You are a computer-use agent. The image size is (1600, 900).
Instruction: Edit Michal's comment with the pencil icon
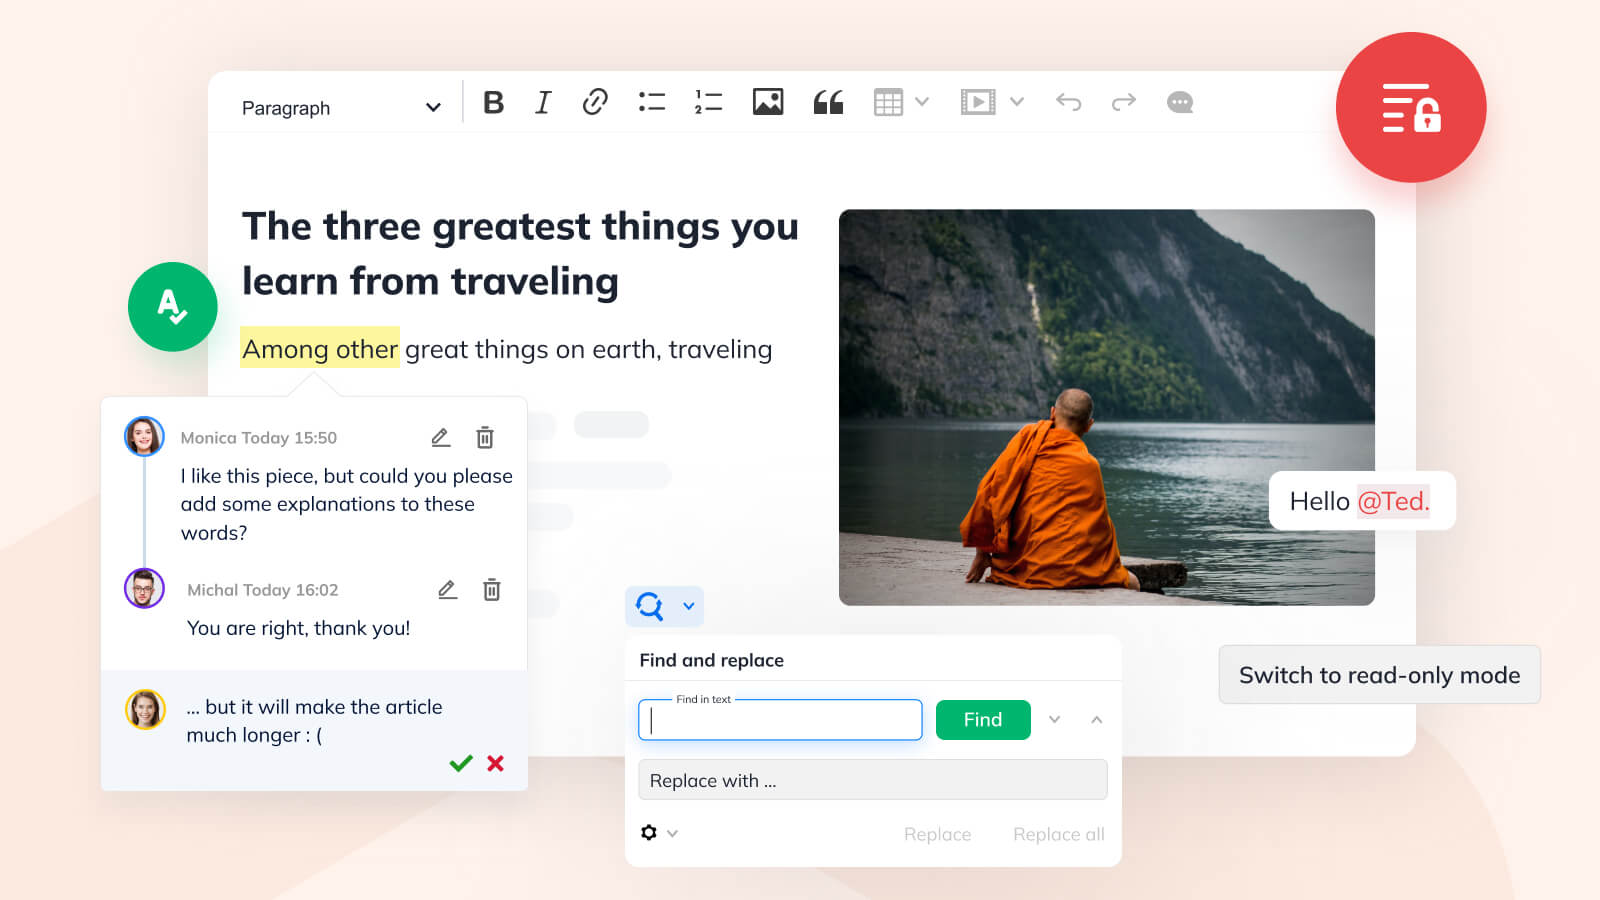coord(448,590)
